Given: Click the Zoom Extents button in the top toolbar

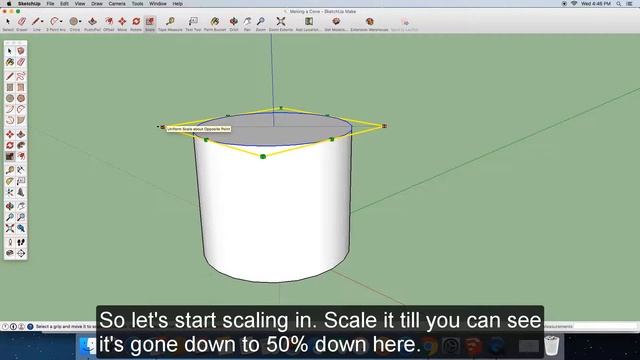Looking at the screenshot, I should click(281, 23).
